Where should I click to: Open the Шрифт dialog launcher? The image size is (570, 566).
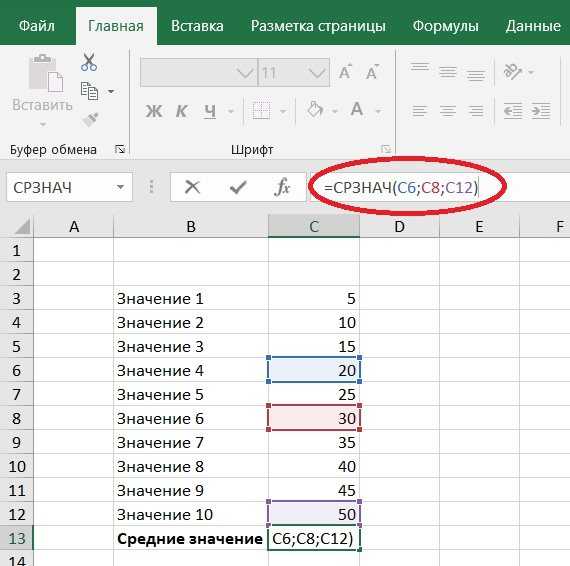pyautogui.click(x=386, y=149)
